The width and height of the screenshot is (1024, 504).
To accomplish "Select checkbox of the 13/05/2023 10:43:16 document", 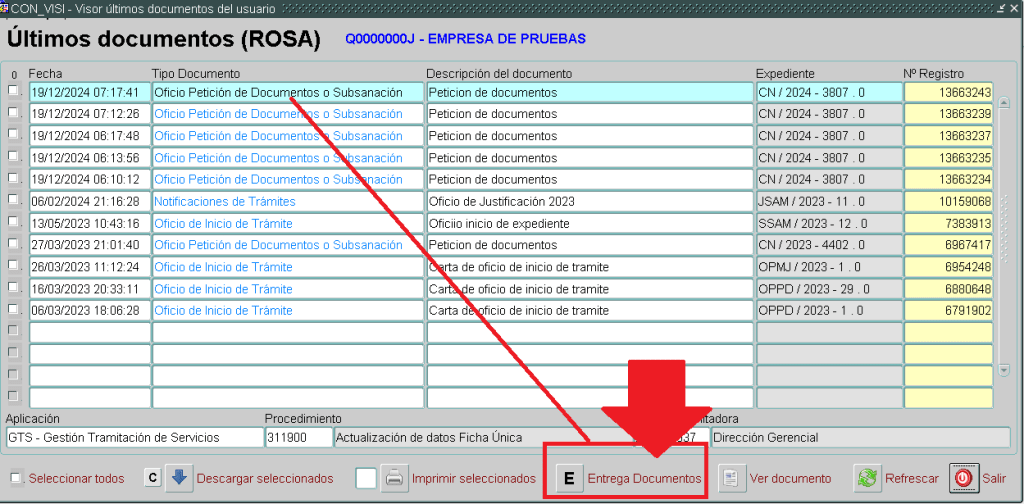I will point(13,222).
